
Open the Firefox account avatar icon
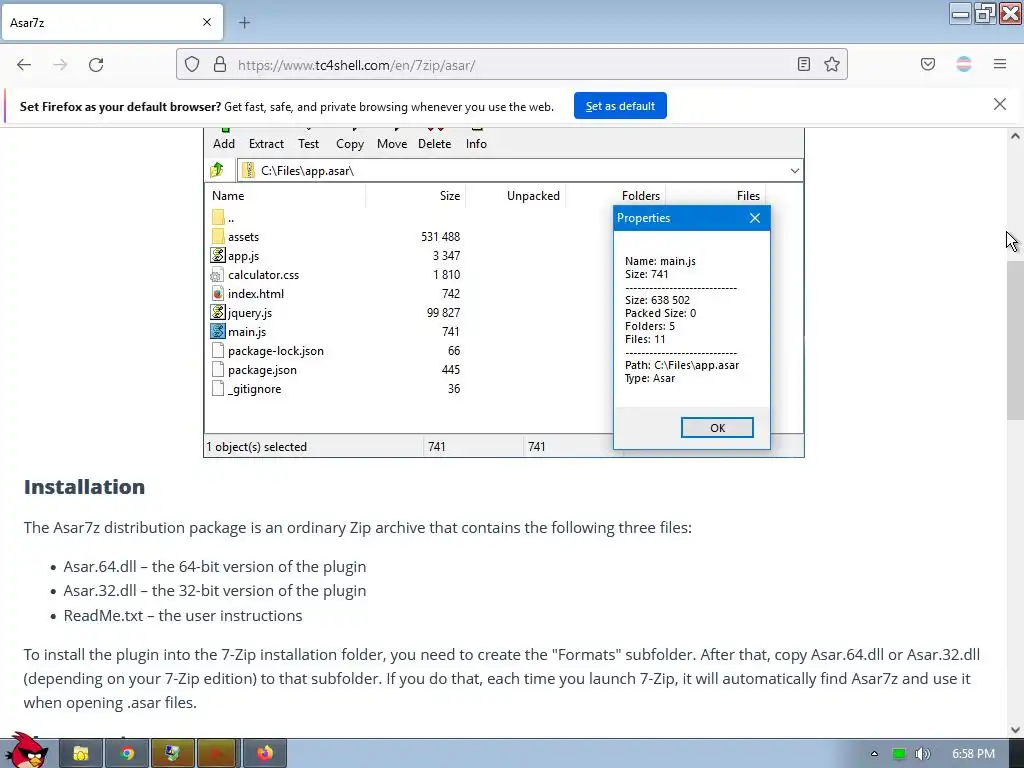pos(964,64)
